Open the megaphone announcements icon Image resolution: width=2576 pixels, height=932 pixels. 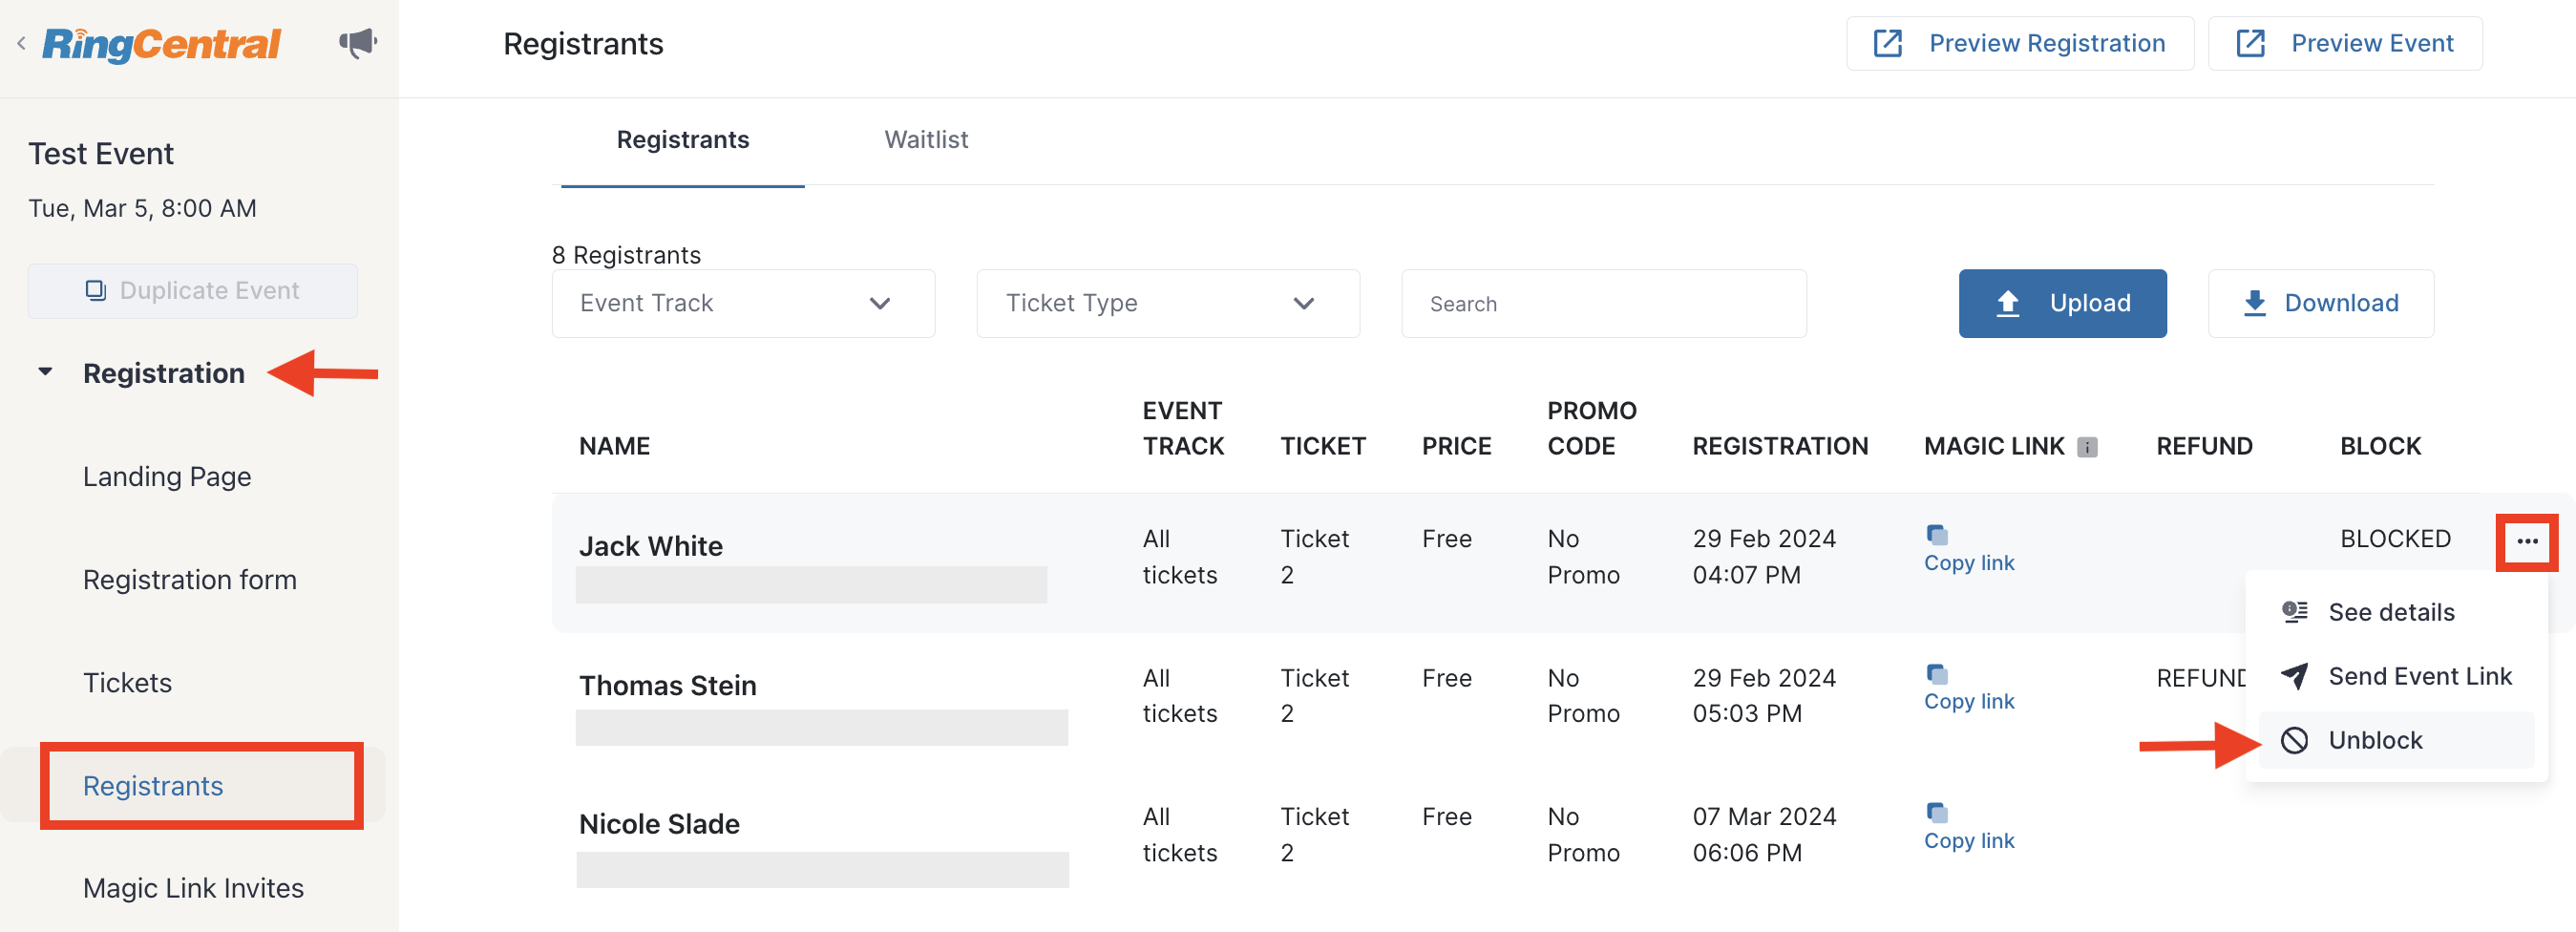click(357, 43)
